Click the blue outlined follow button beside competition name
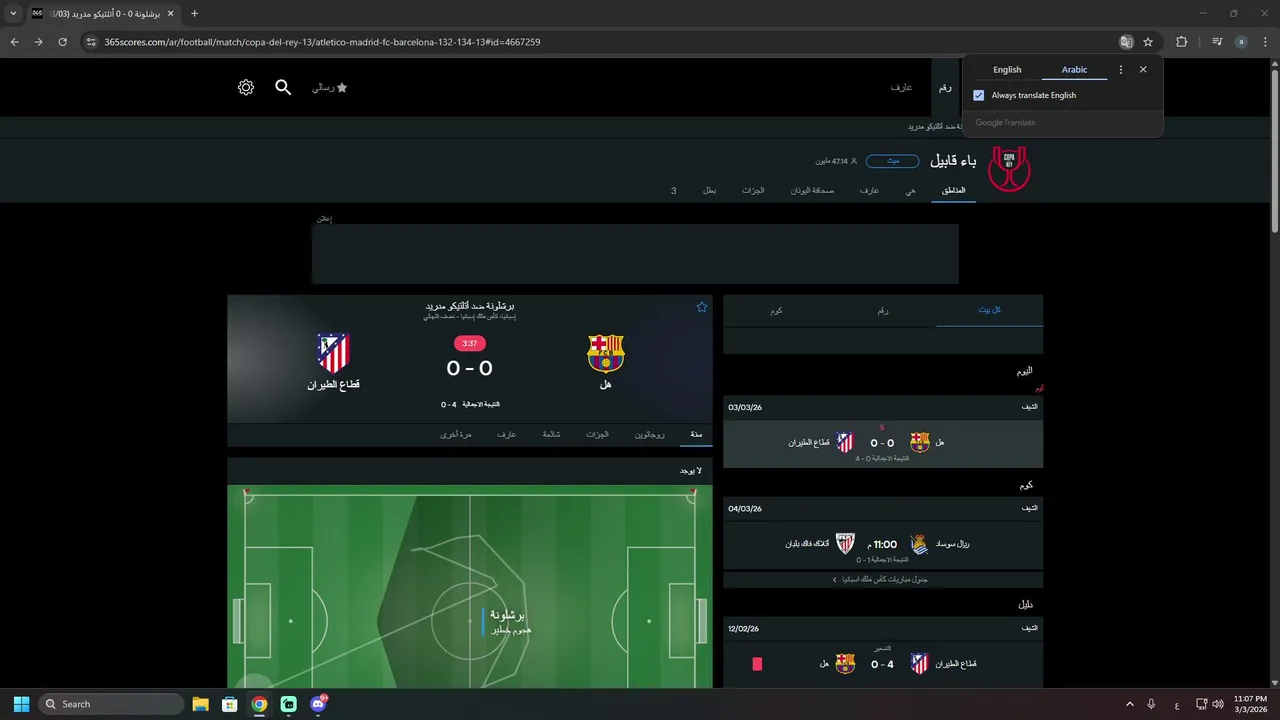The height and width of the screenshot is (720, 1280). pyautogui.click(x=892, y=161)
